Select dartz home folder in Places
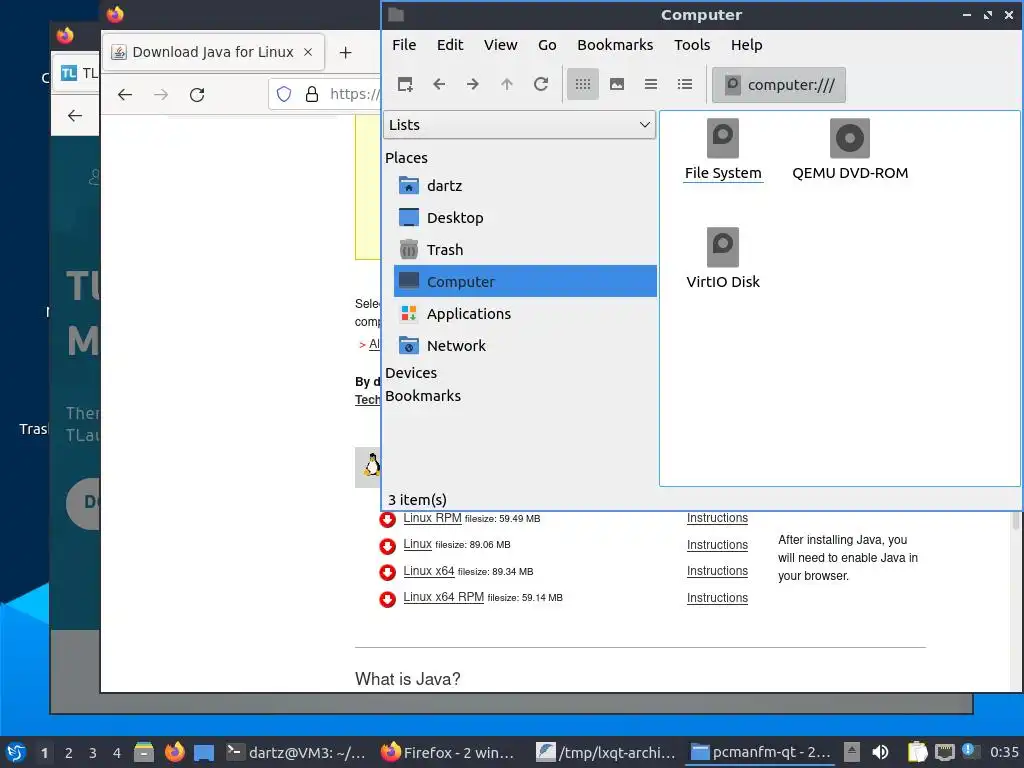Viewport: 1024px width, 768px height. click(525, 186)
